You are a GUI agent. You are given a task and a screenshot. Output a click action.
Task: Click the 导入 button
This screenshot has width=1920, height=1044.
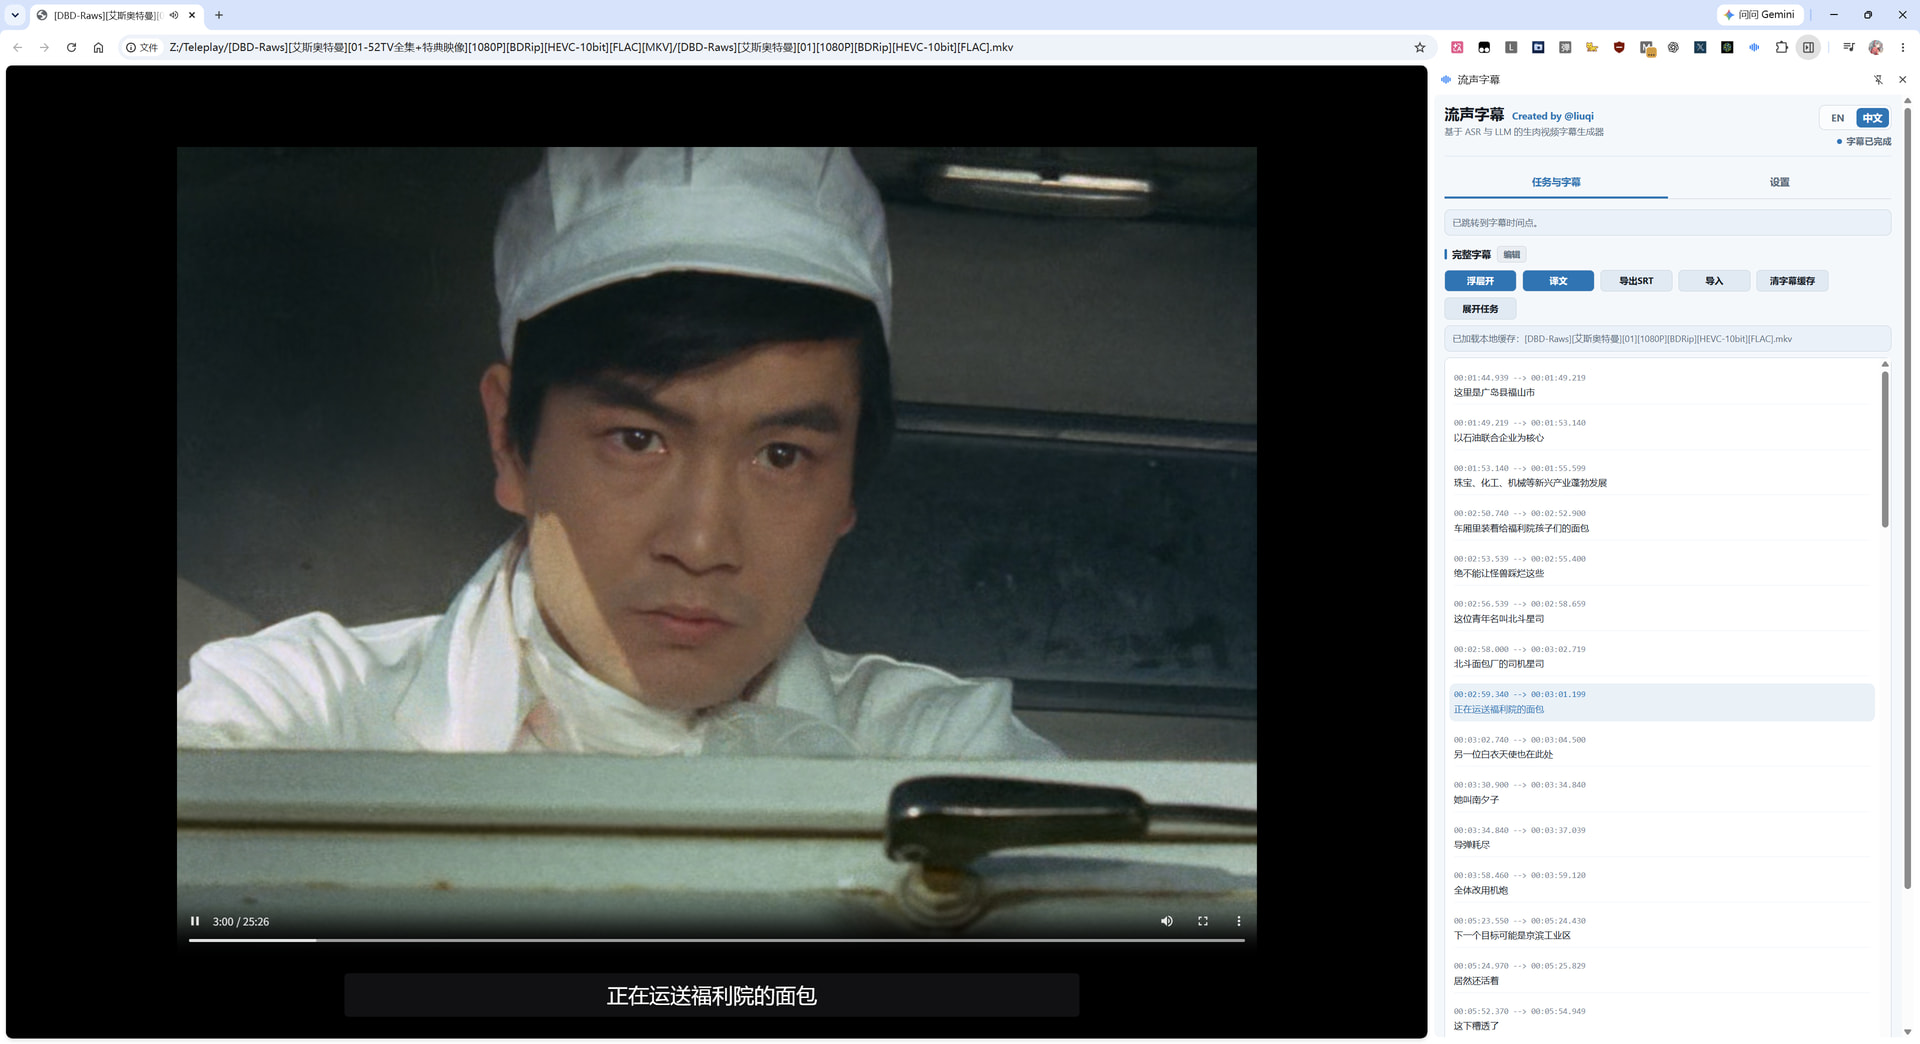tap(1714, 281)
